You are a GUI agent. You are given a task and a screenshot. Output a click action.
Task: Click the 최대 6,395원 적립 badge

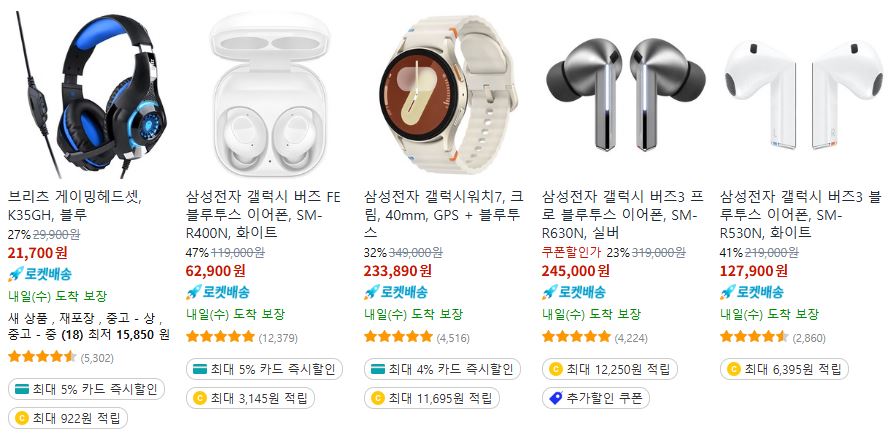[784, 369]
